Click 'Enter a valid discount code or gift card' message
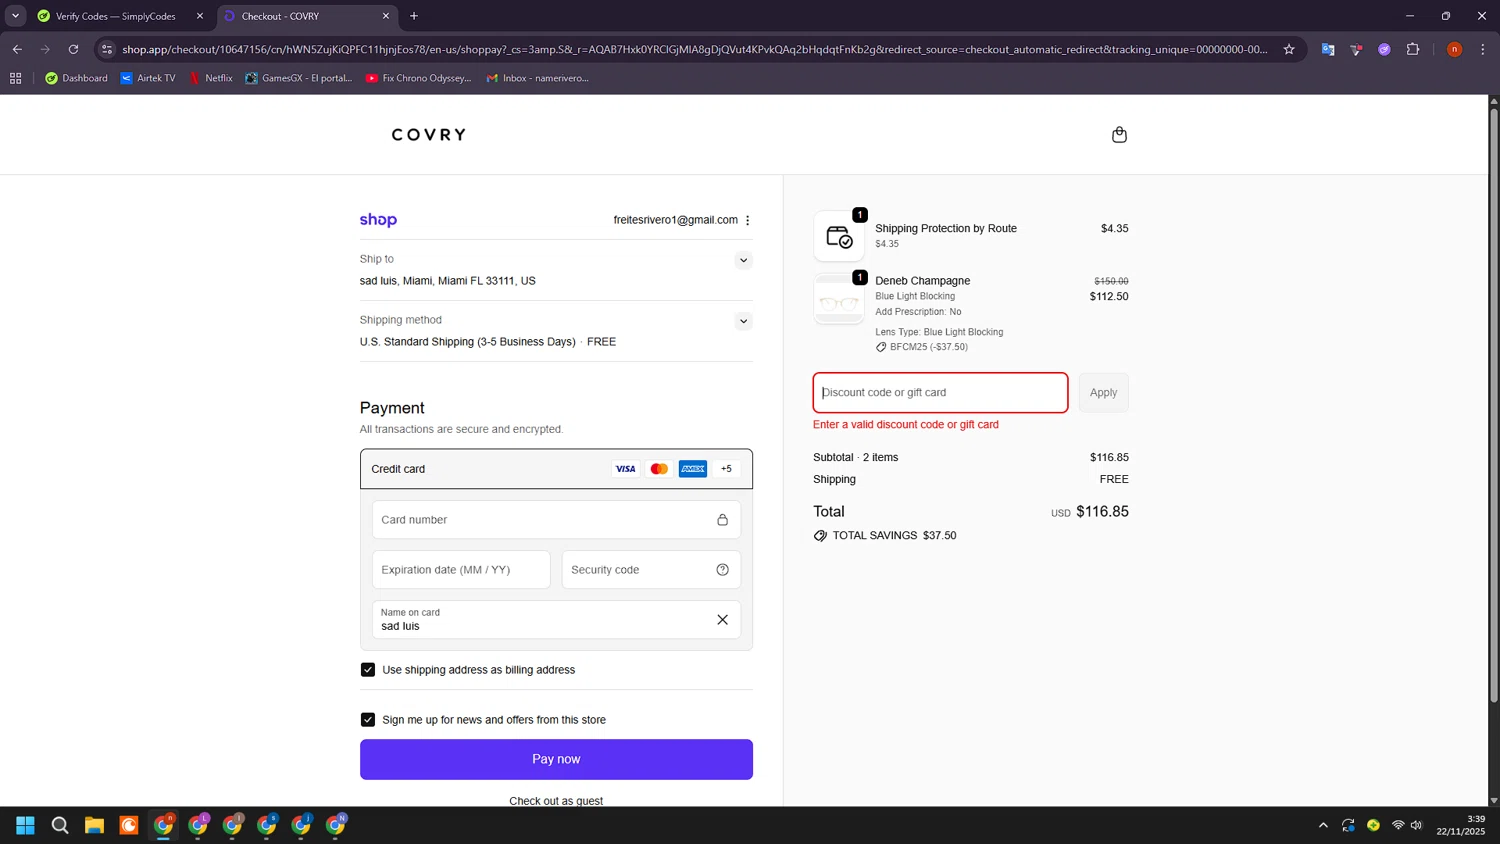1500x844 pixels. 906,425
